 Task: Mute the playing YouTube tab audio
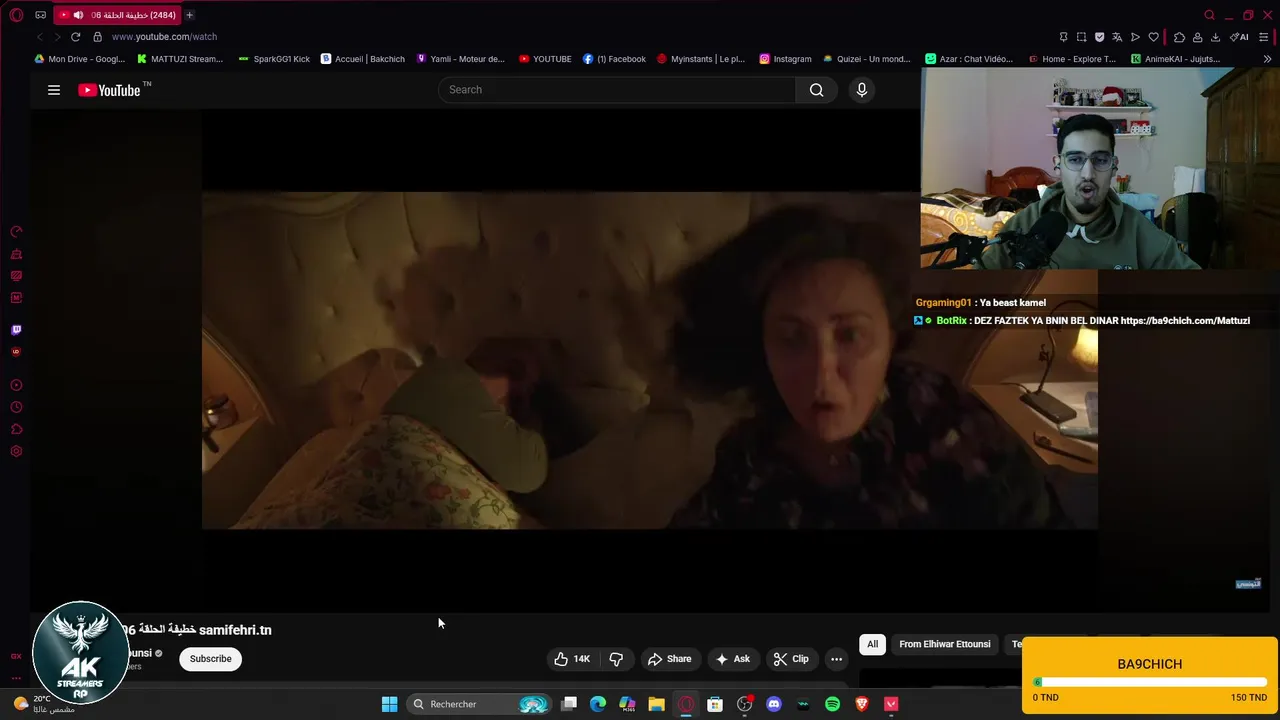pos(78,15)
